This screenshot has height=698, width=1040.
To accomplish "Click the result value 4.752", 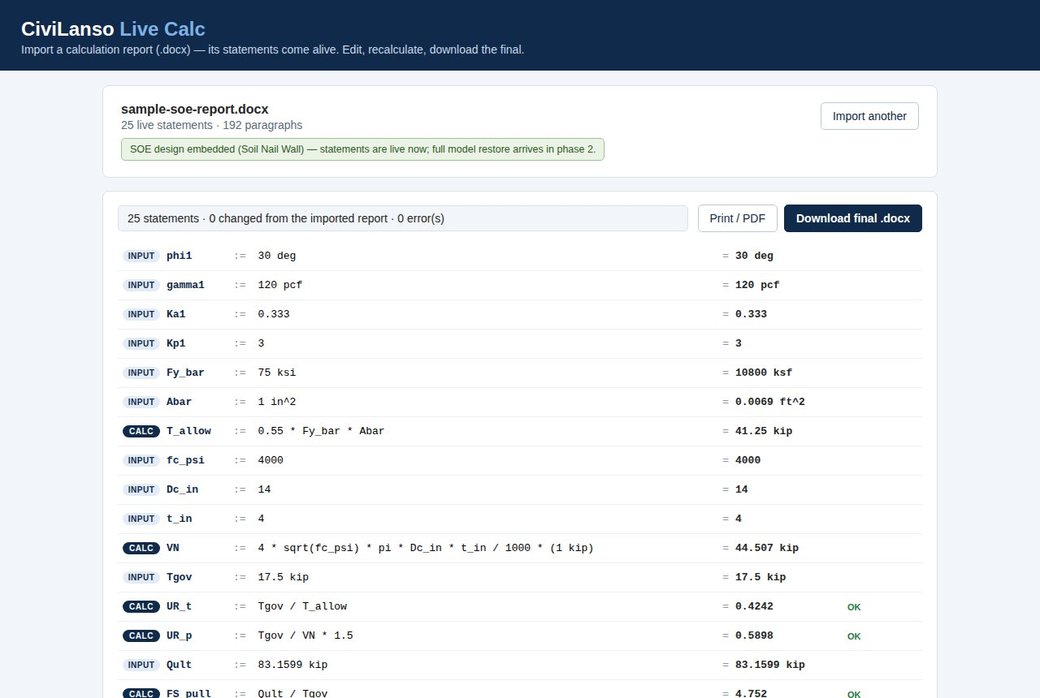I will (x=751, y=693).
